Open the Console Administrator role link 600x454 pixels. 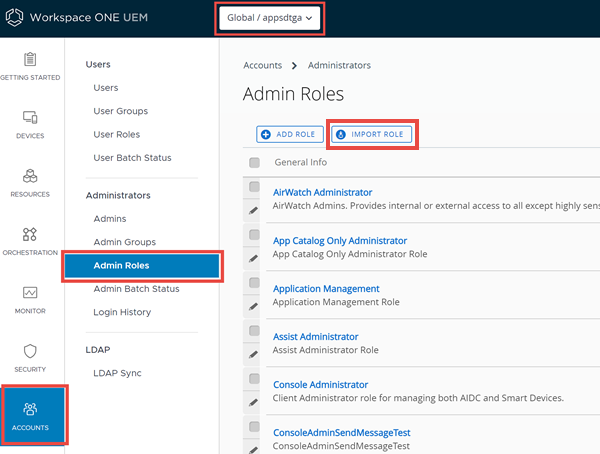pyautogui.click(x=320, y=384)
